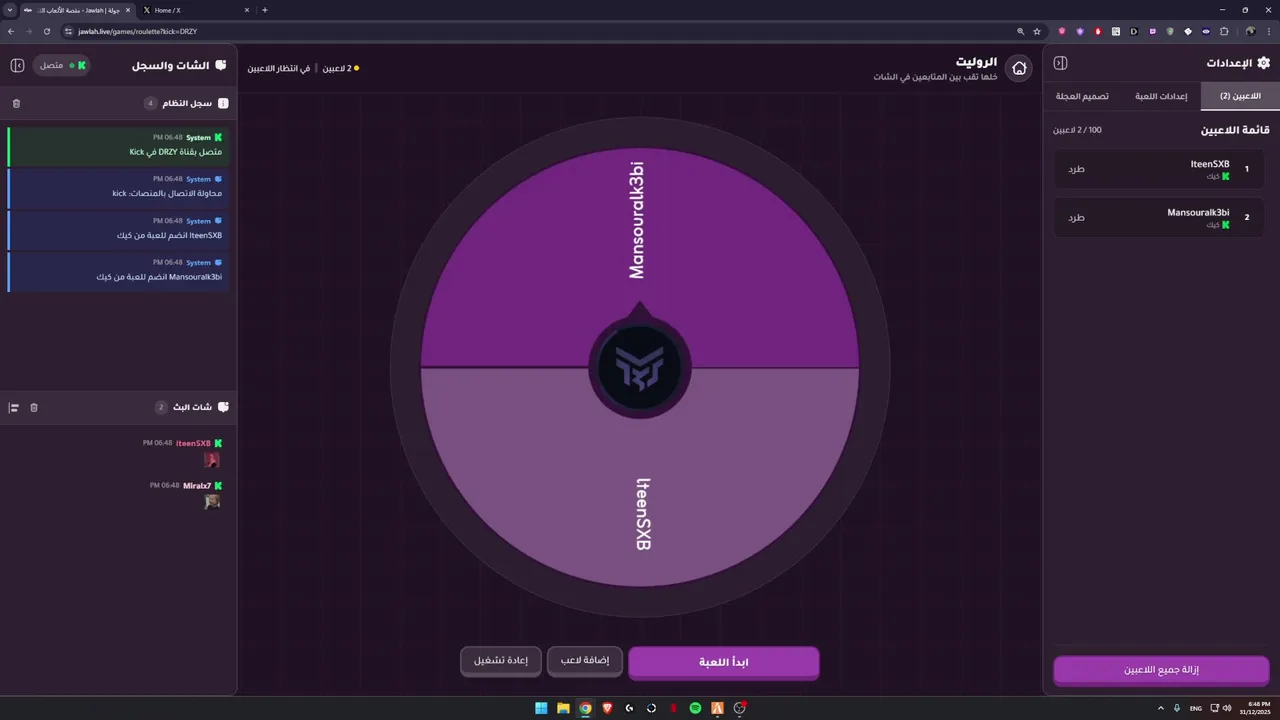
Task: Open the Chrome extensions puzzle icon
Action: click(1224, 31)
